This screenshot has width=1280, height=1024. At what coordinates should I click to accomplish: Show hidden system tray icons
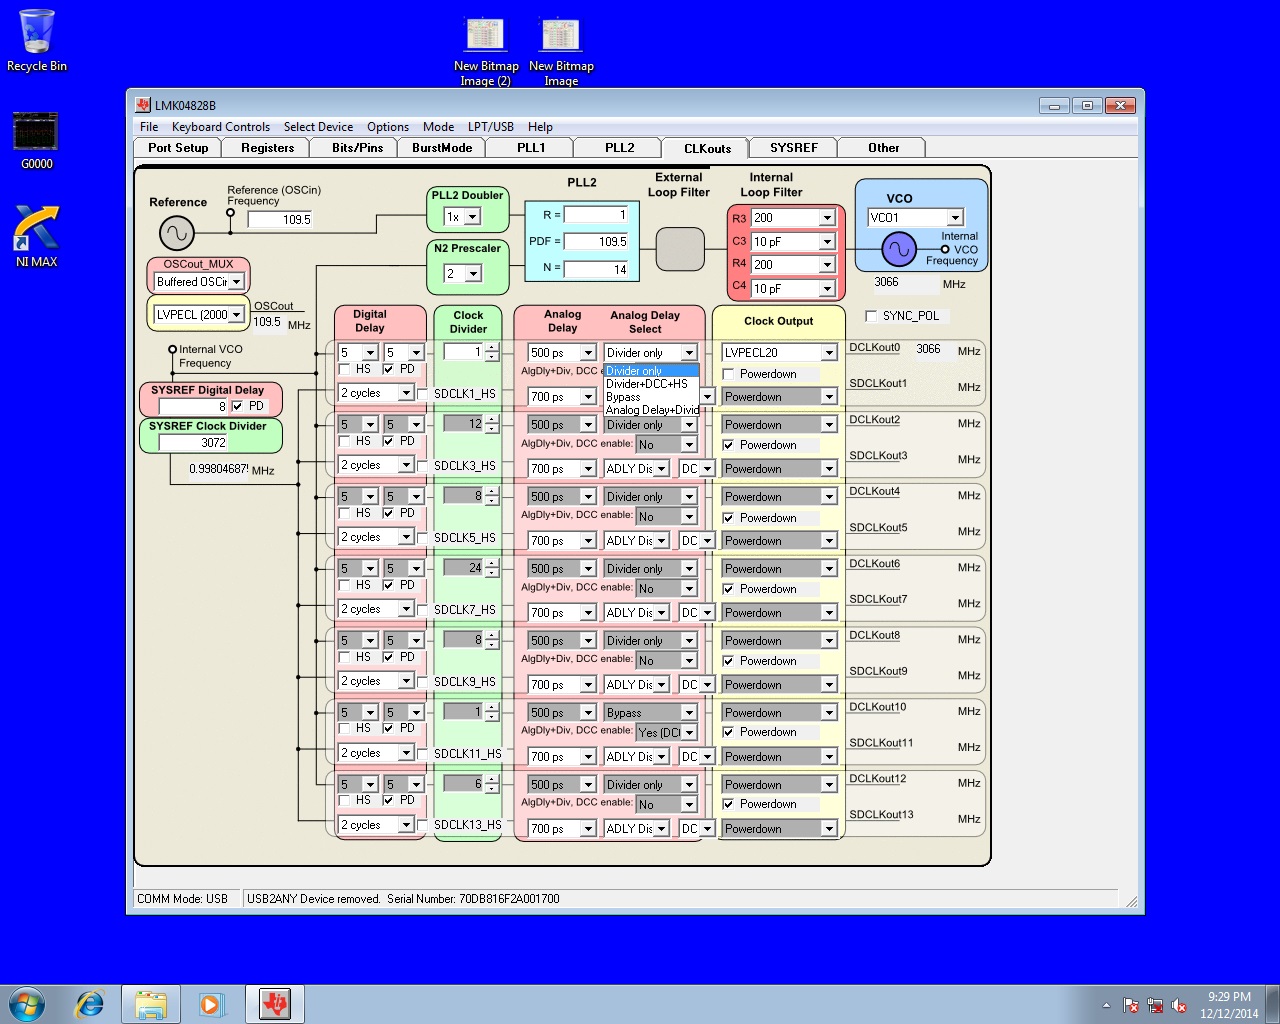pos(1106,1005)
